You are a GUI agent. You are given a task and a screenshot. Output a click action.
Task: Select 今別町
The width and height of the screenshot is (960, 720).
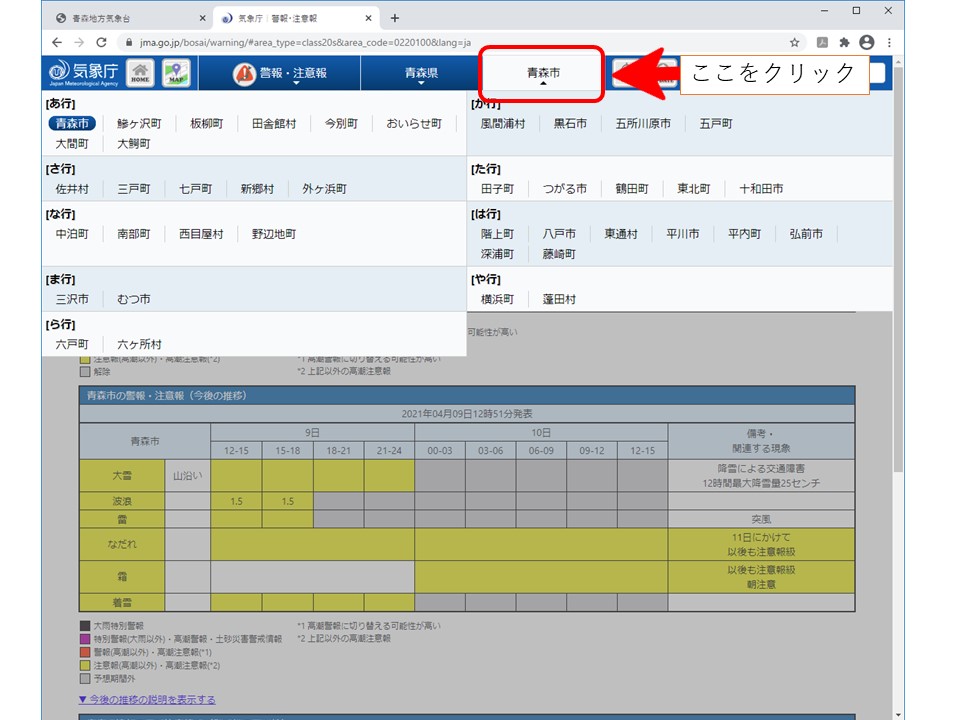click(x=341, y=123)
